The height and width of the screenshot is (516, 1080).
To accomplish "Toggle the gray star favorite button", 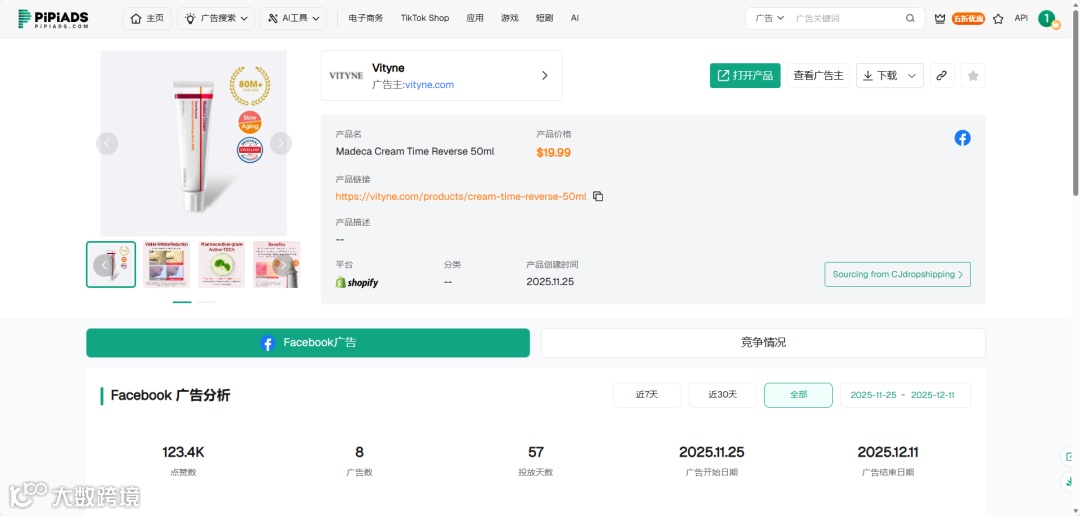I will (x=973, y=76).
